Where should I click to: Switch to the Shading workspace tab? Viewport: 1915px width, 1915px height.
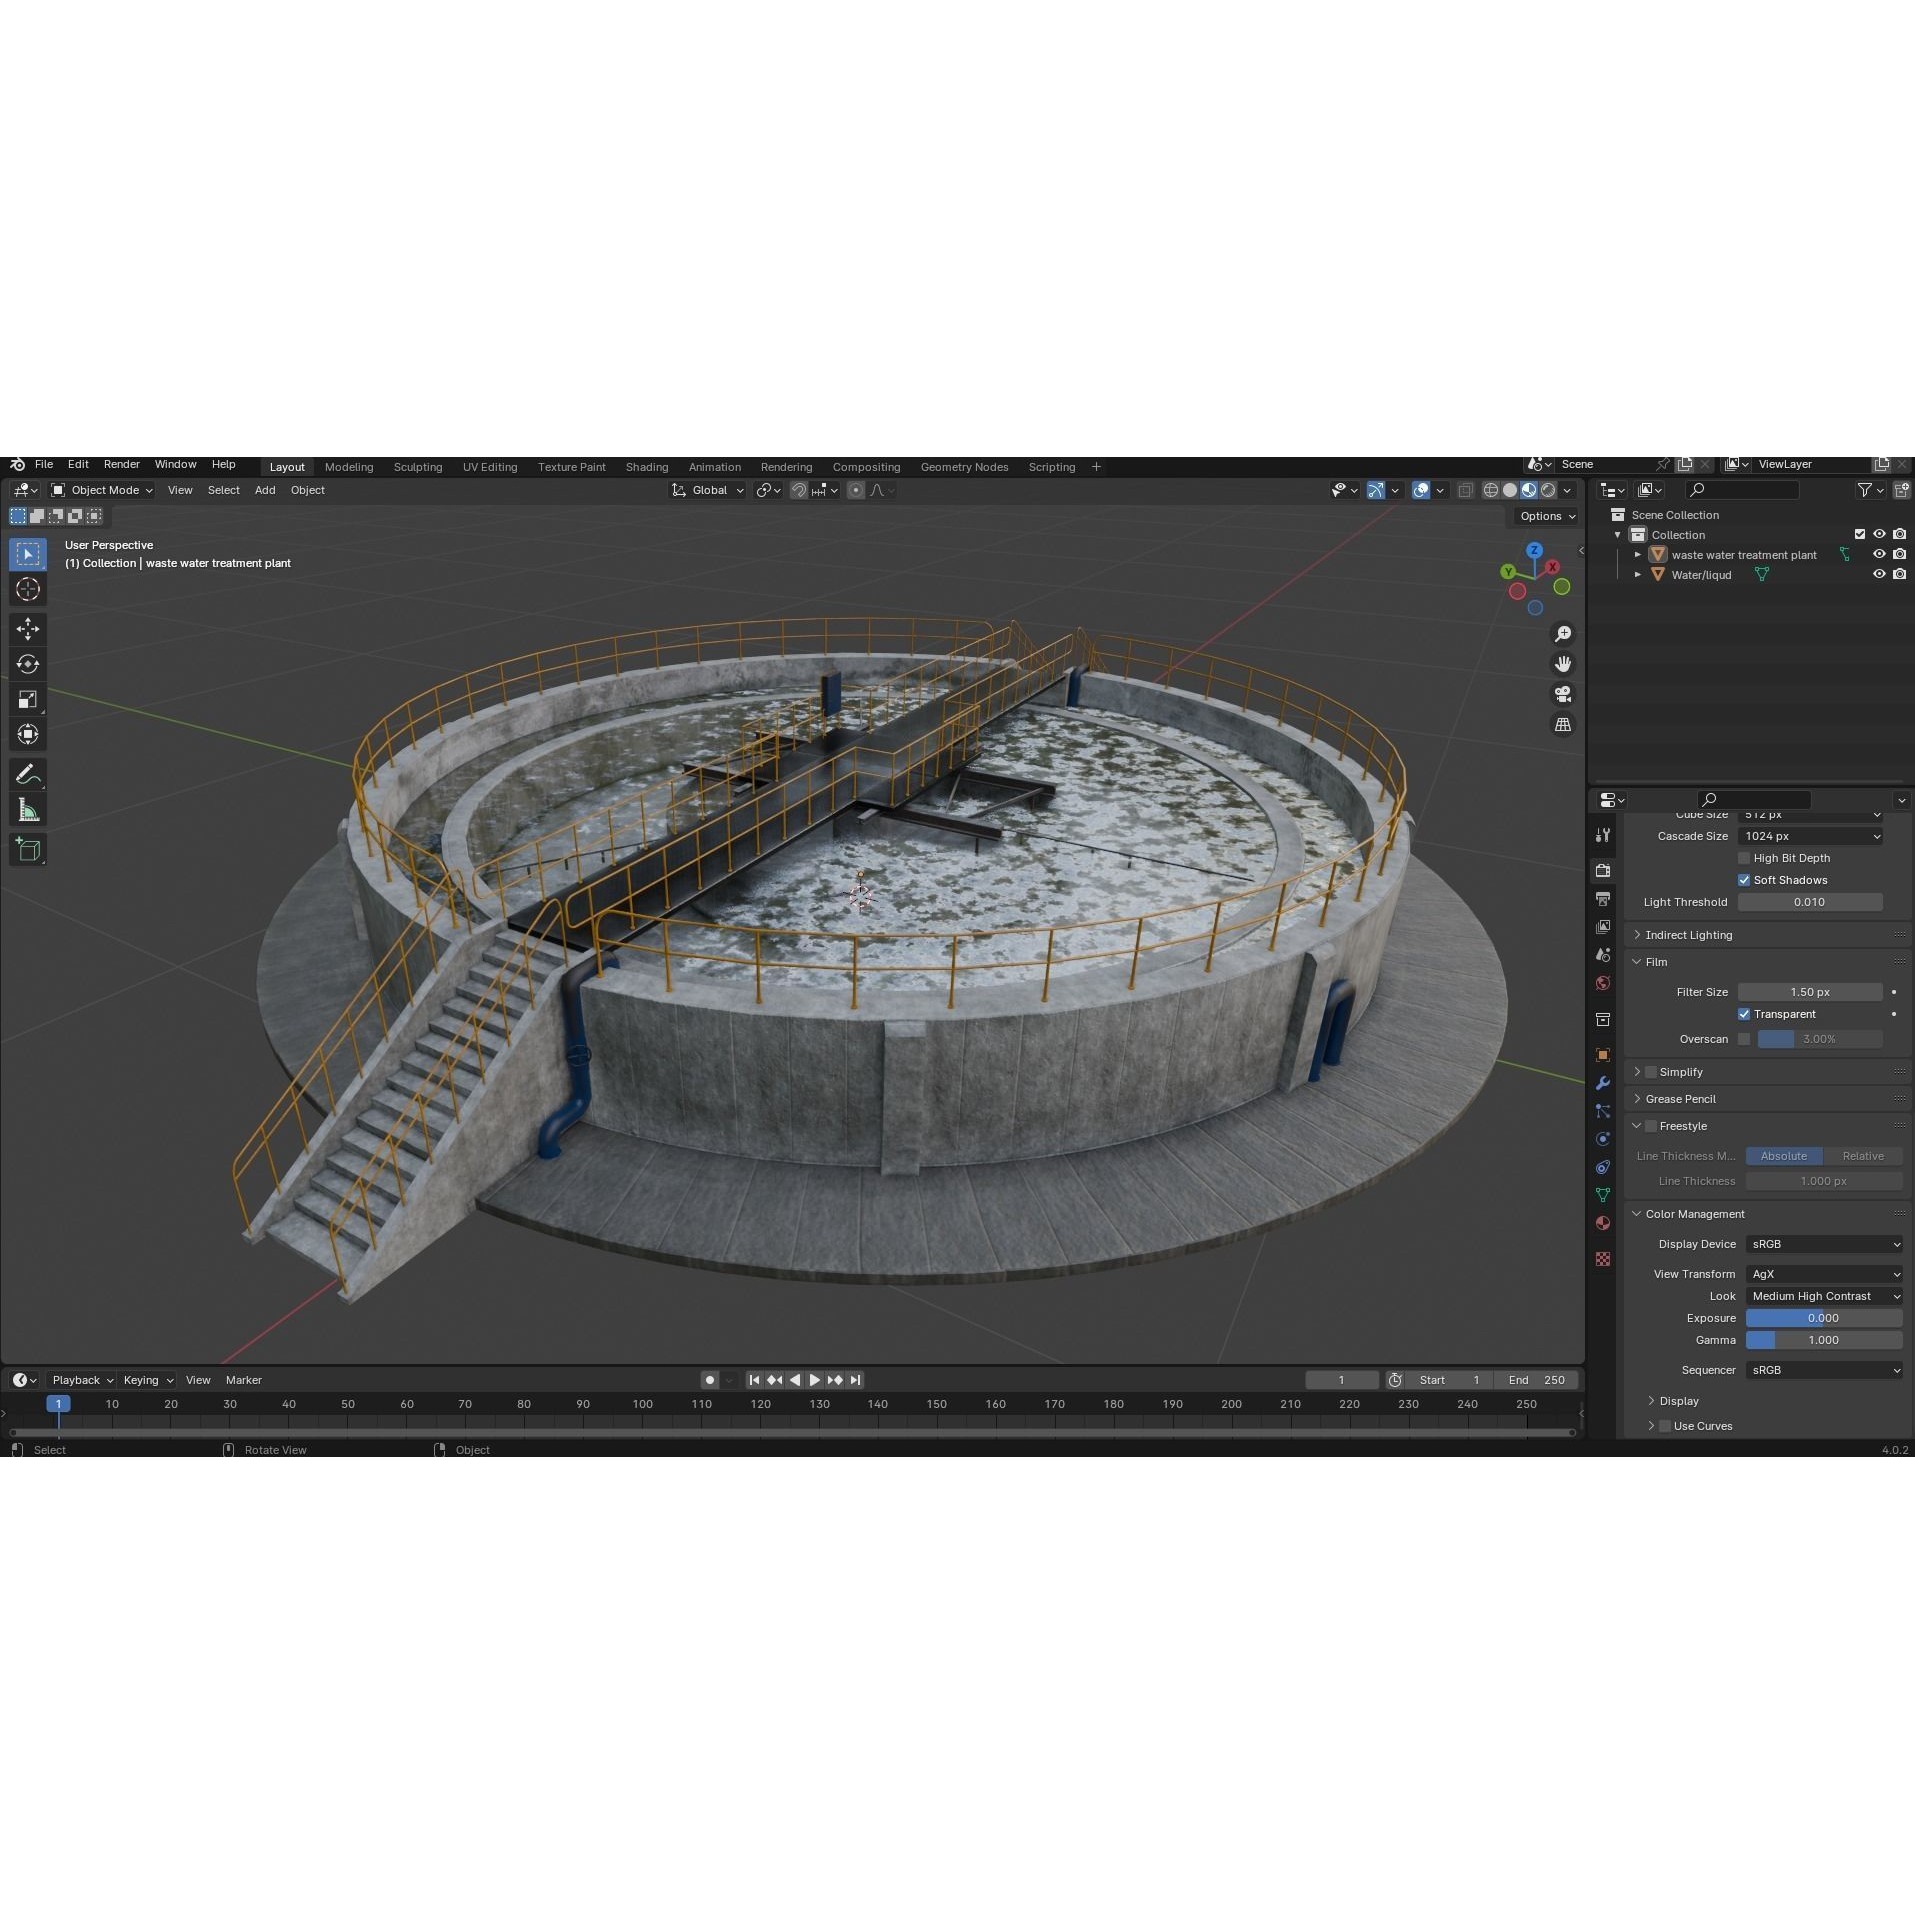pyautogui.click(x=647, y=466)
